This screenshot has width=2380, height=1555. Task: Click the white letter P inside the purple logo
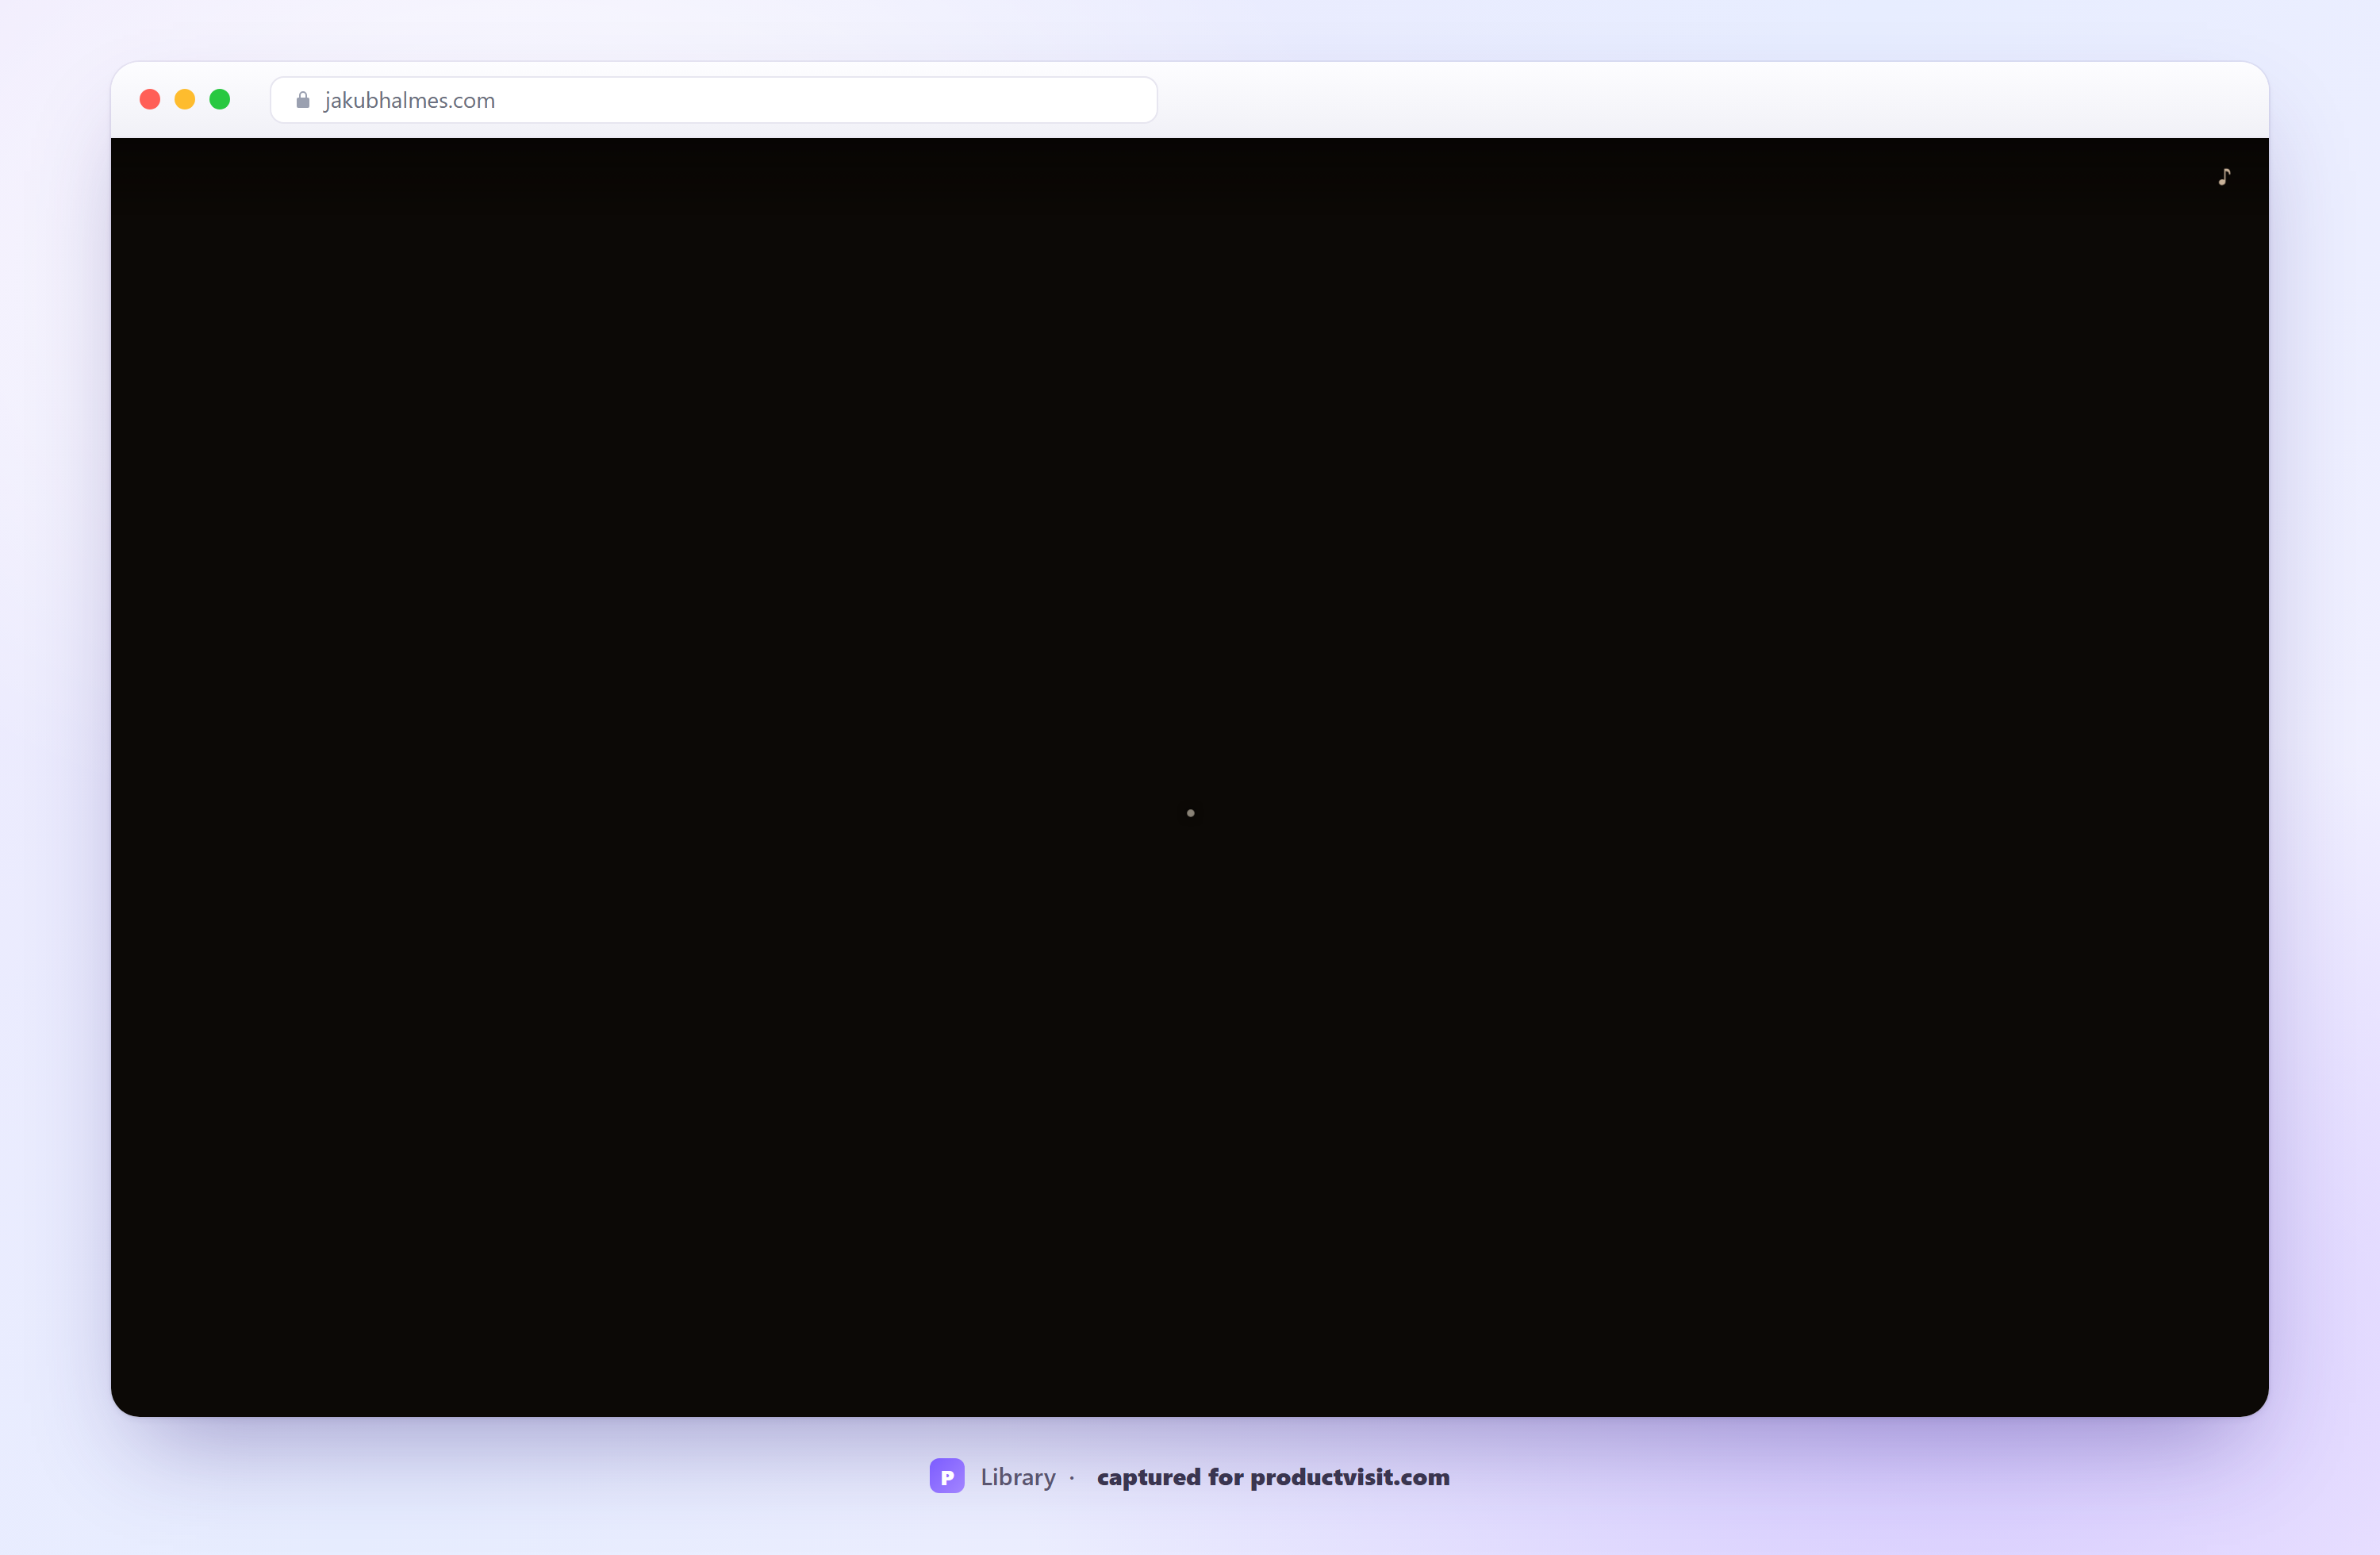[x=947, y=1477]
